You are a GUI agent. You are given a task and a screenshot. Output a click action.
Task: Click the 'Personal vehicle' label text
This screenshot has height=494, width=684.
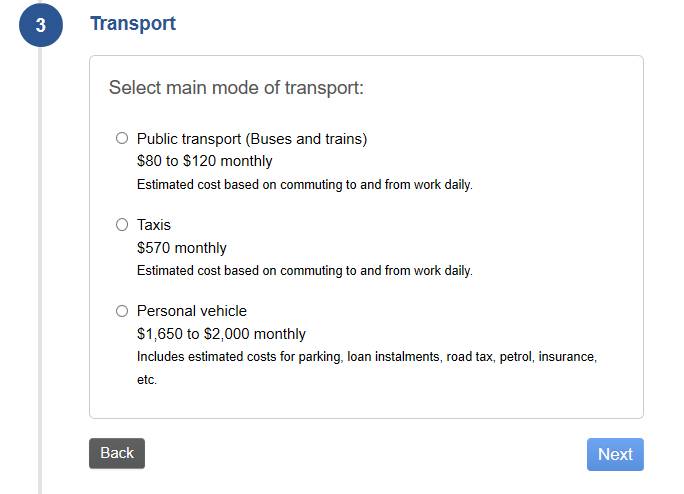coord(192,311)
